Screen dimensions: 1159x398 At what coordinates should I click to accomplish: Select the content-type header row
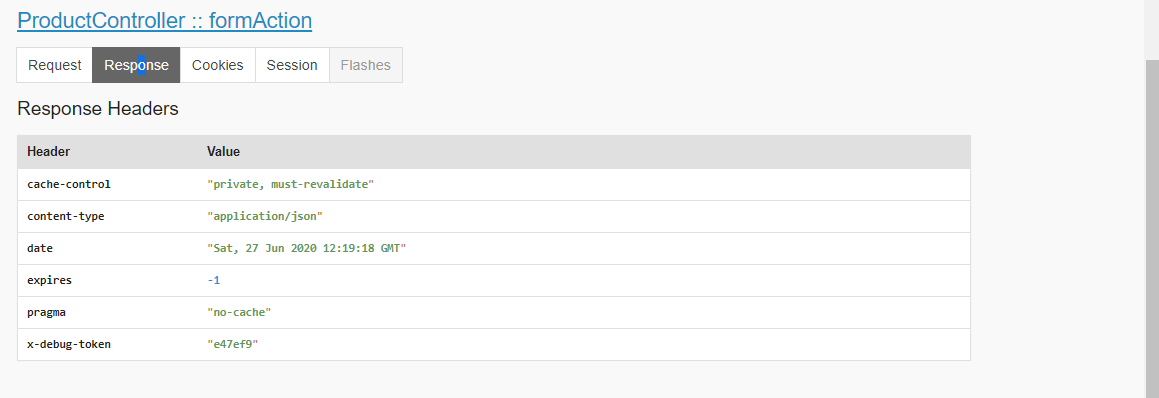coord(494,216)
